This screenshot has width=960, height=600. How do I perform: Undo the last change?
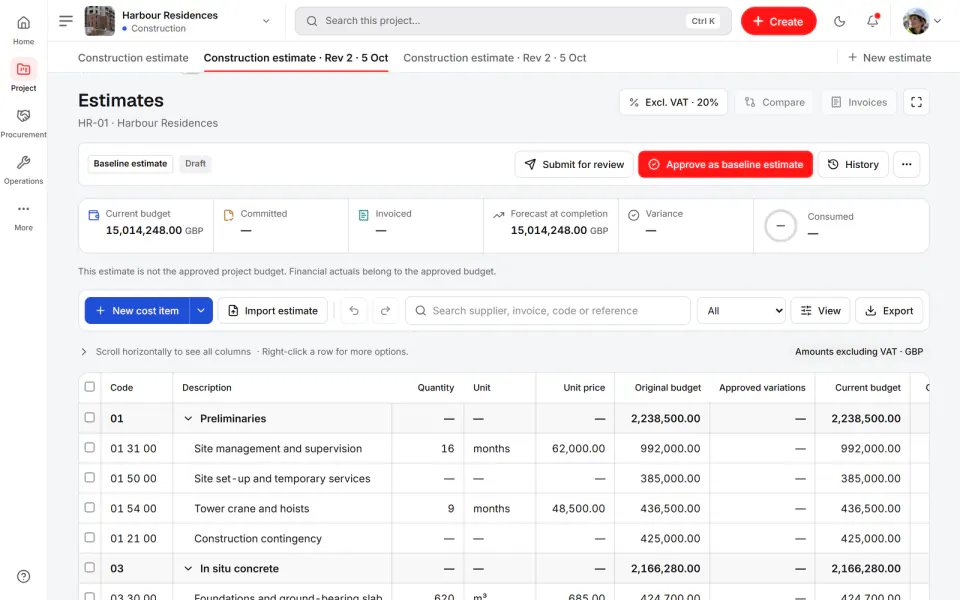pyautogui.click(x=354, y=310)
